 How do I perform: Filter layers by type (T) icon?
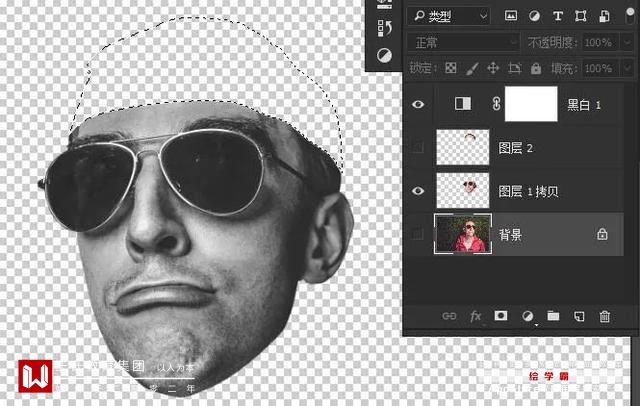pyautogui.click(x=558, y=16)
